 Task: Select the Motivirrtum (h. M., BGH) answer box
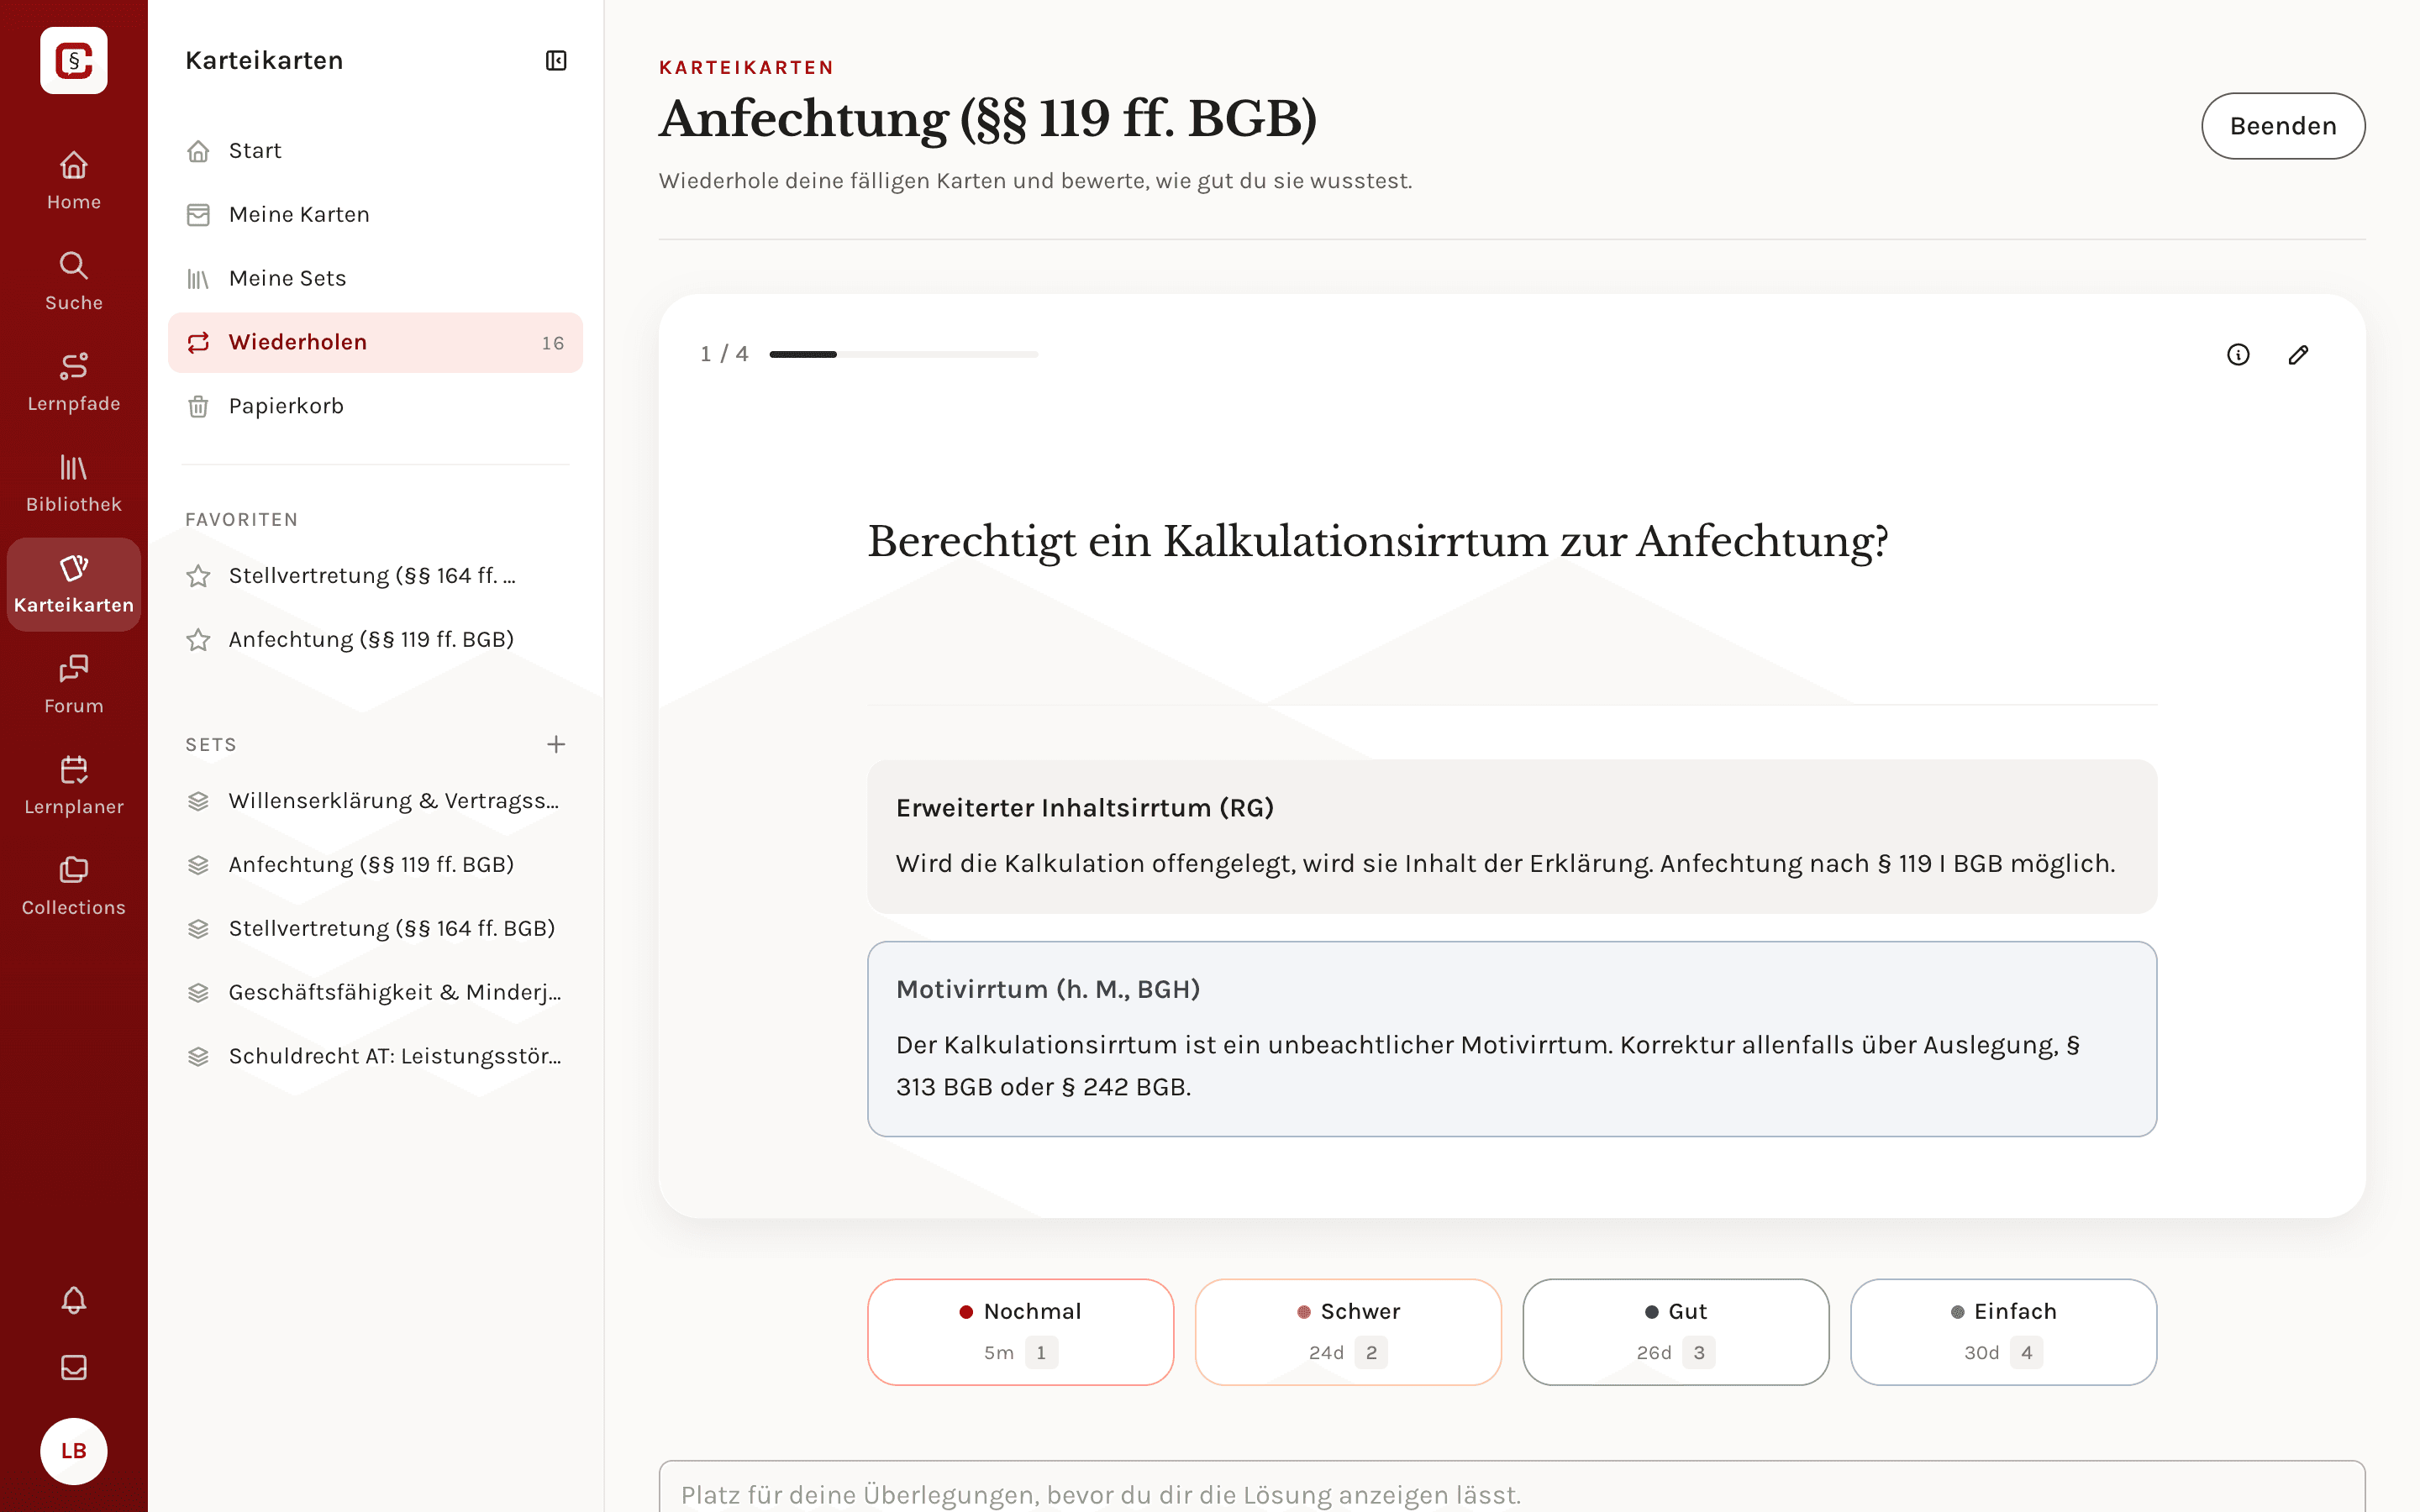1512,1038
